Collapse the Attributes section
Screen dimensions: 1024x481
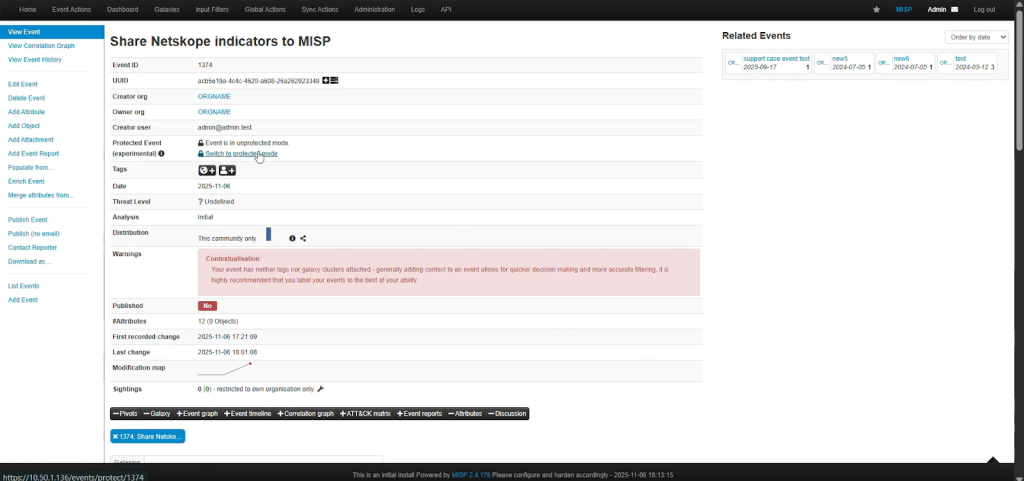tap(465, 414)
